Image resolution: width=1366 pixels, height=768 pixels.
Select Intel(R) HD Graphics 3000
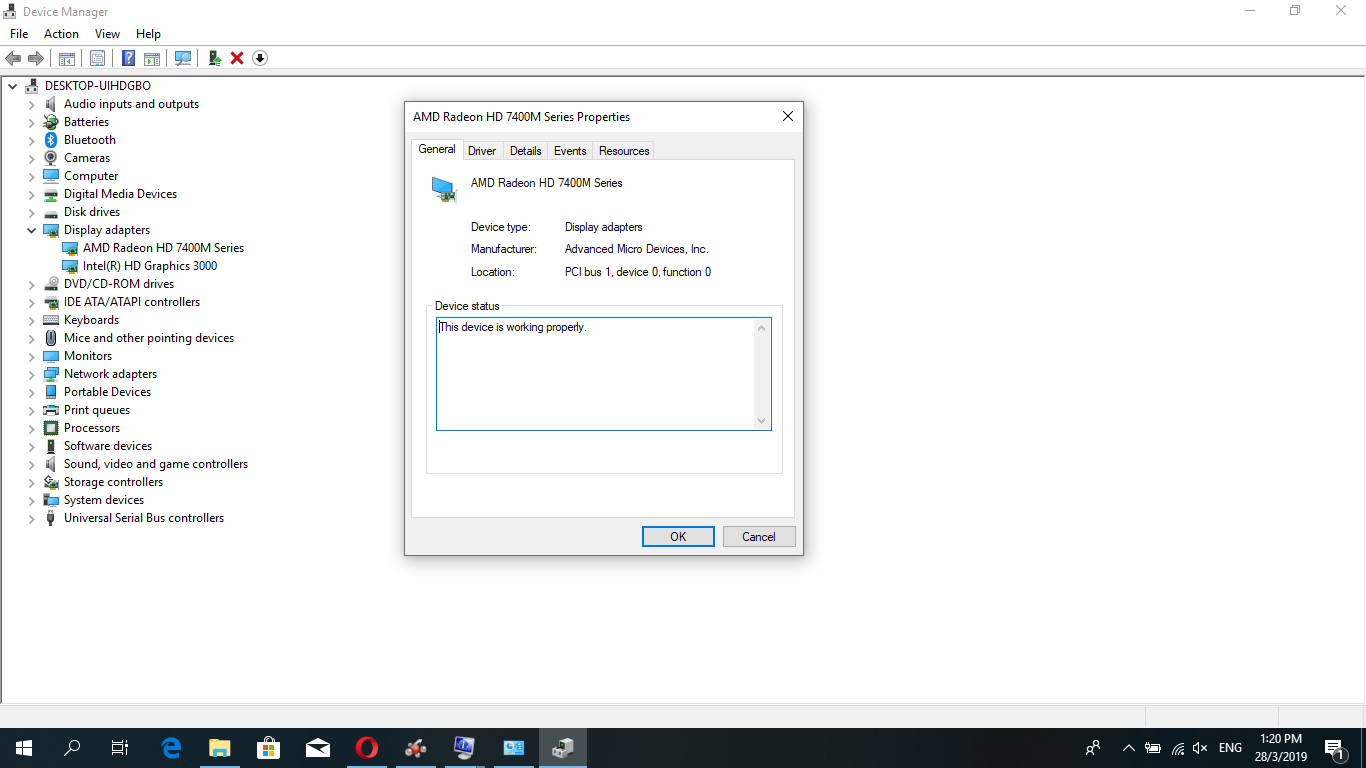coord(150,266)
